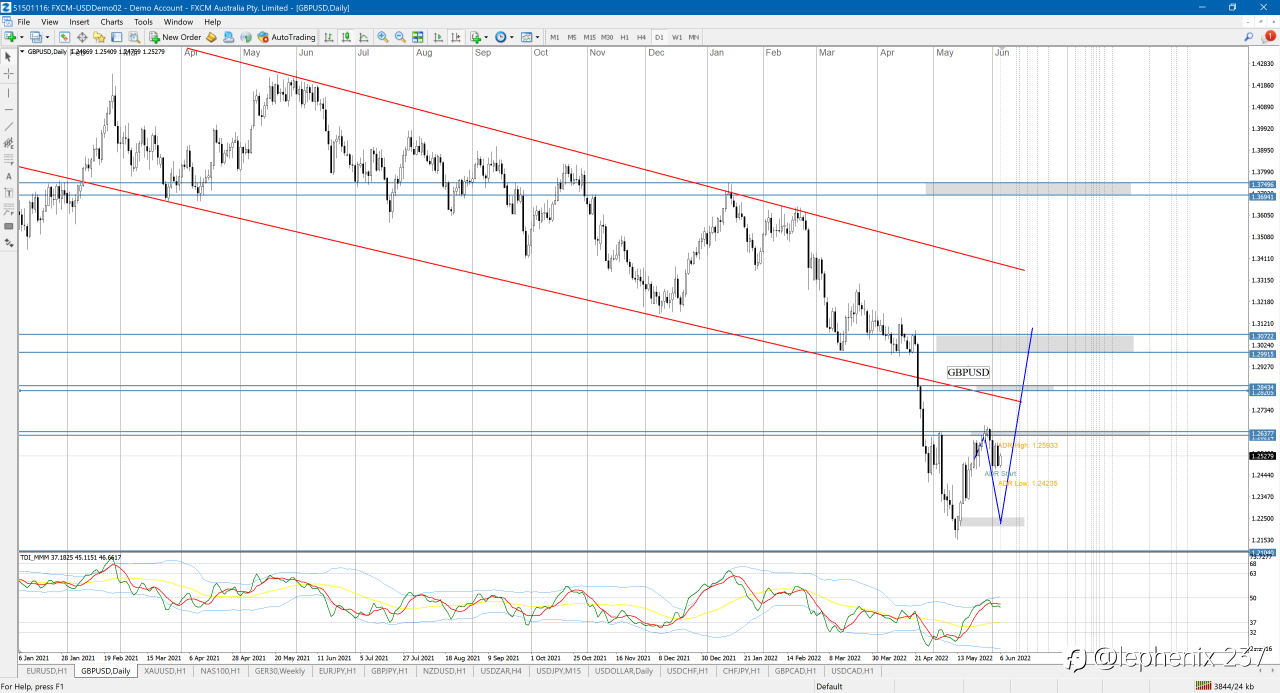
Task: Click the zoom out magnifier icon
Action: (x=400, y=37)
